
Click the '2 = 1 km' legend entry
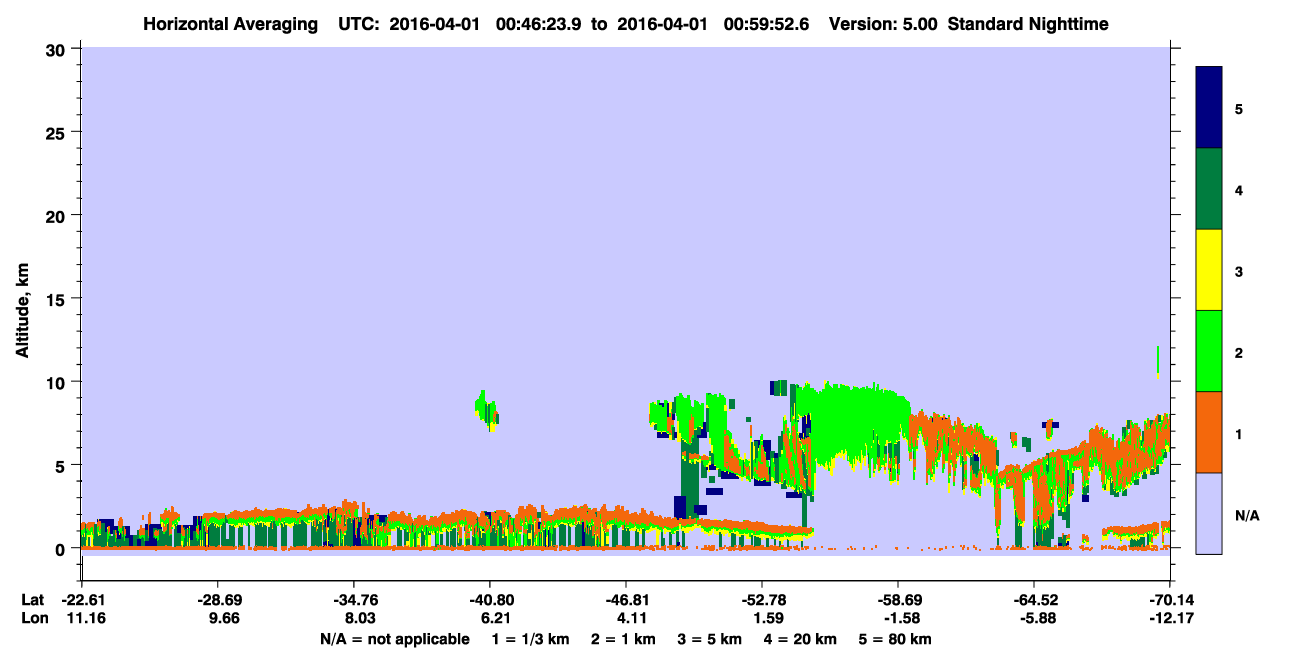(x=622, y=639)
